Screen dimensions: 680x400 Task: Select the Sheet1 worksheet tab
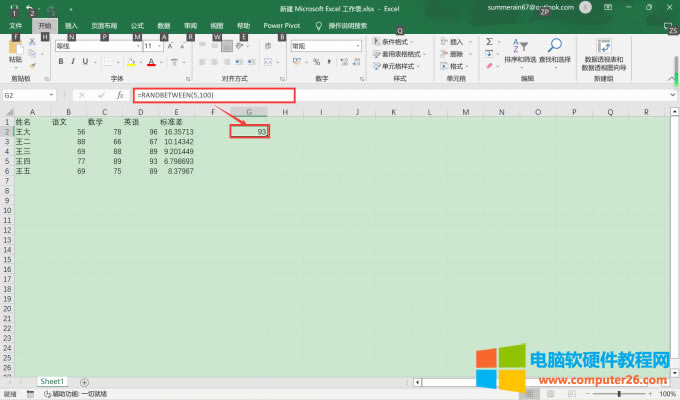(x=52, y=382)
